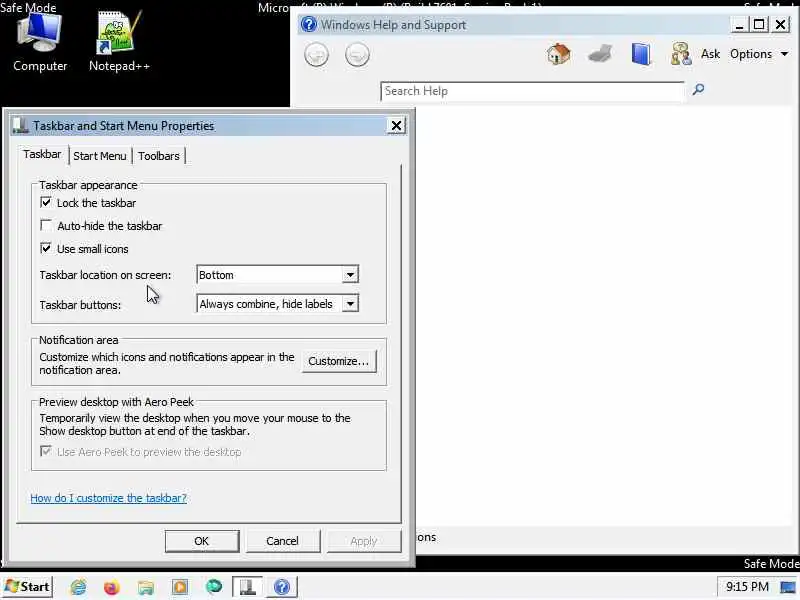Image resolution: width=800 pixels, height=600 pixels.
Task: Click the Cancel button
Action: click(x=282, y=541)
